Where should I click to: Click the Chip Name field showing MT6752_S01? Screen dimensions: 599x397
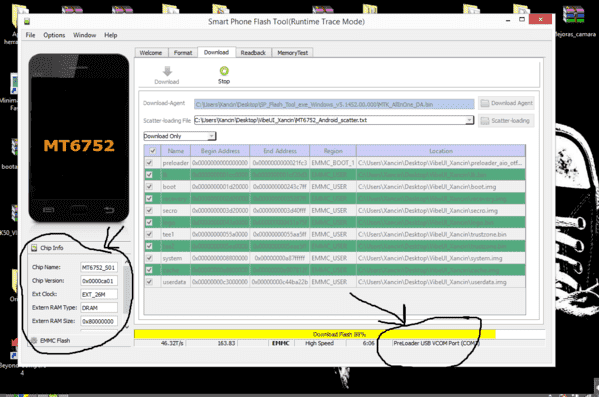tap(99, 267)
